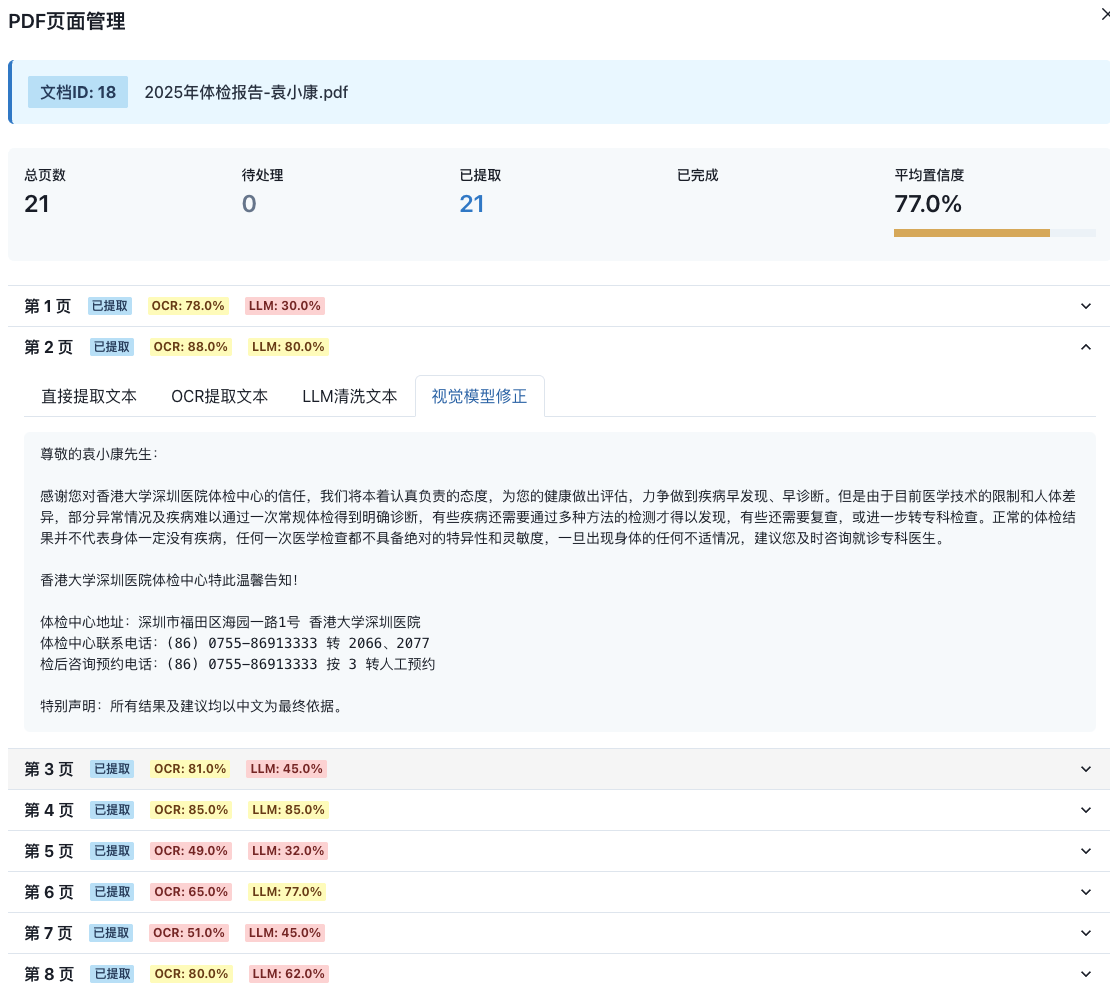
Task: Click the 视觉模型修正 extracted text area
Action: (x=555, y=578)
